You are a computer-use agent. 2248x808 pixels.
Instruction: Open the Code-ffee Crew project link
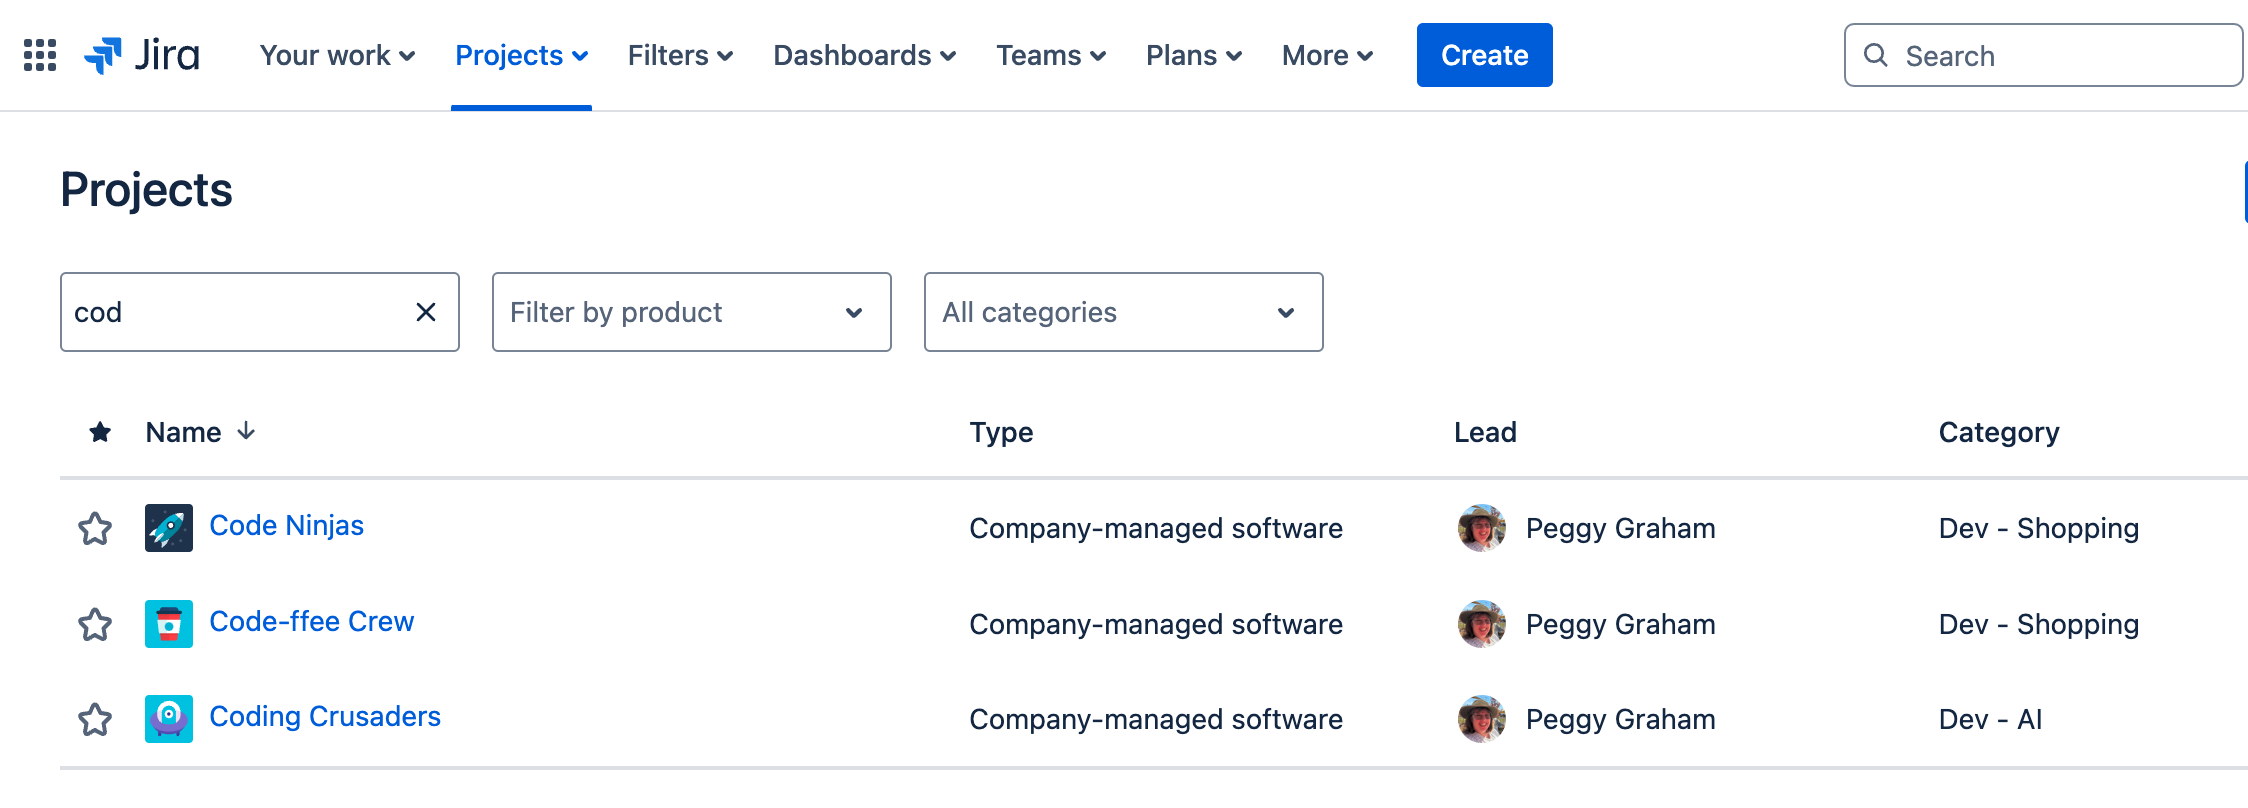pyautogui.click(x=312, y=621)
